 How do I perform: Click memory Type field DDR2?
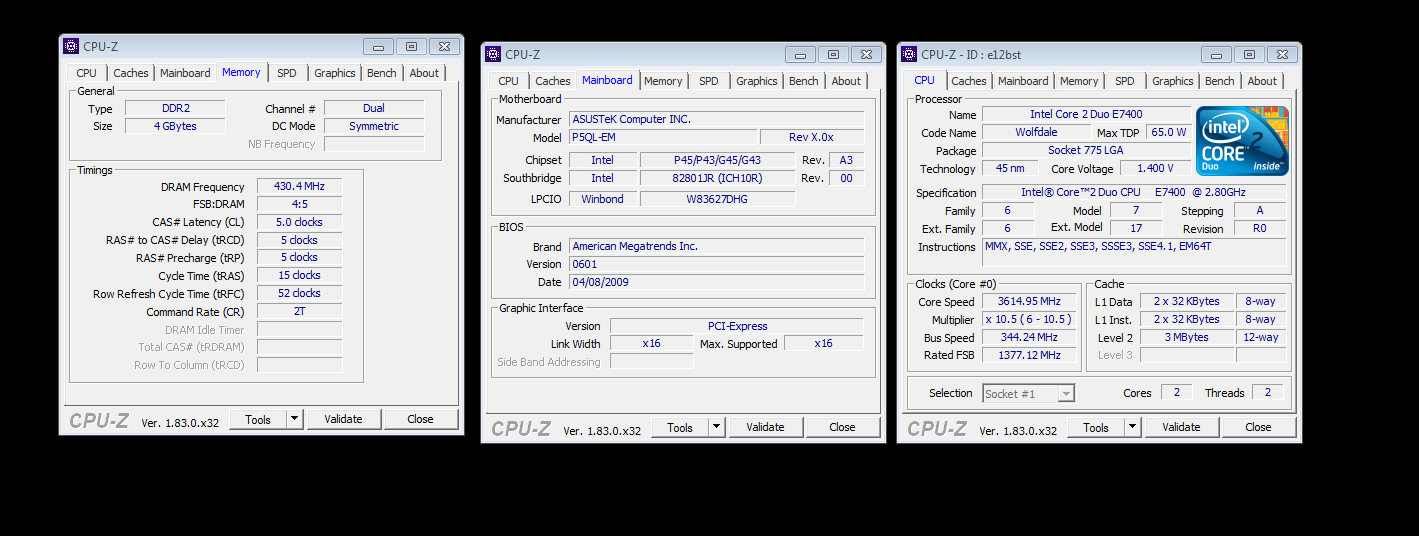[175, 108]
